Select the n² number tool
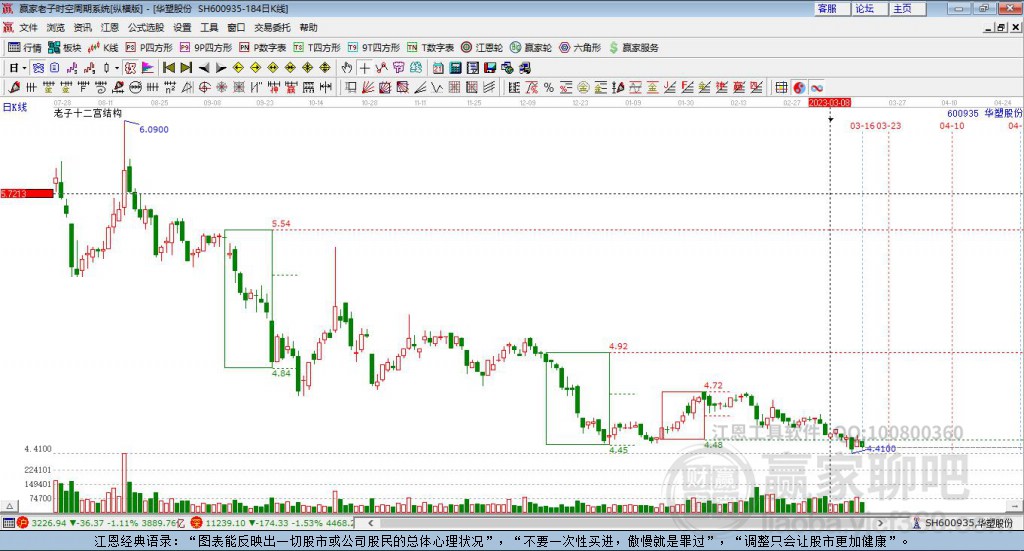This screenshot has height=551, width=1024. coord(170,87)
